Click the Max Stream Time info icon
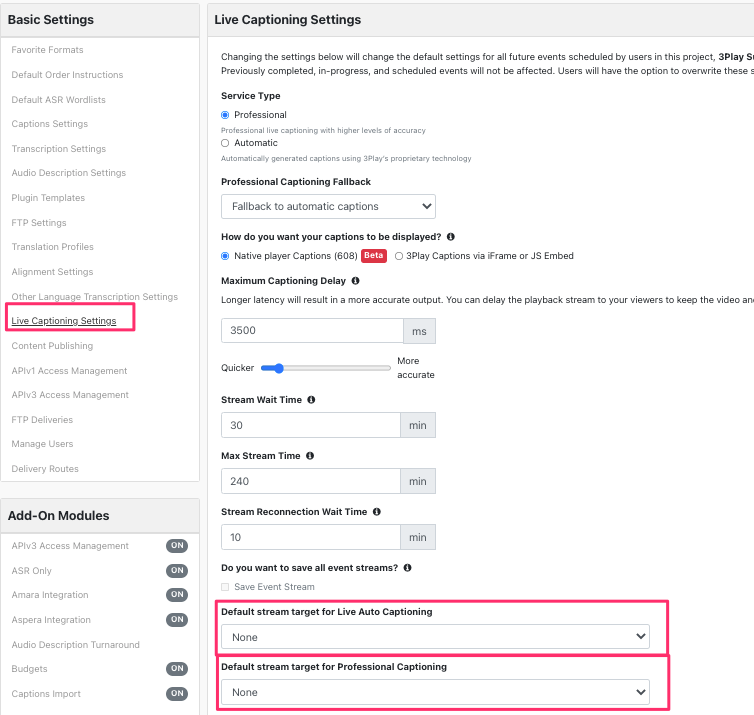754x715 pixels. 310,456
